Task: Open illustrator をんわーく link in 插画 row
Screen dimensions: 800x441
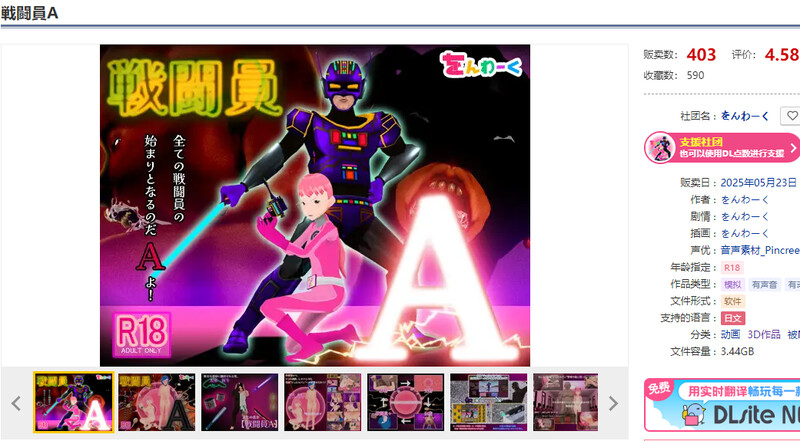Action: click(x=744, y=233)
